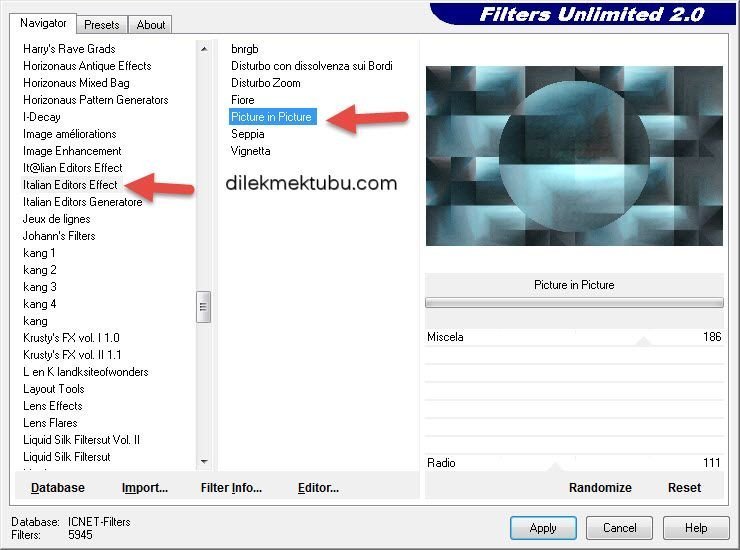Open Help for Filters Unlimited
740x550 pixels.
point(696,528)
